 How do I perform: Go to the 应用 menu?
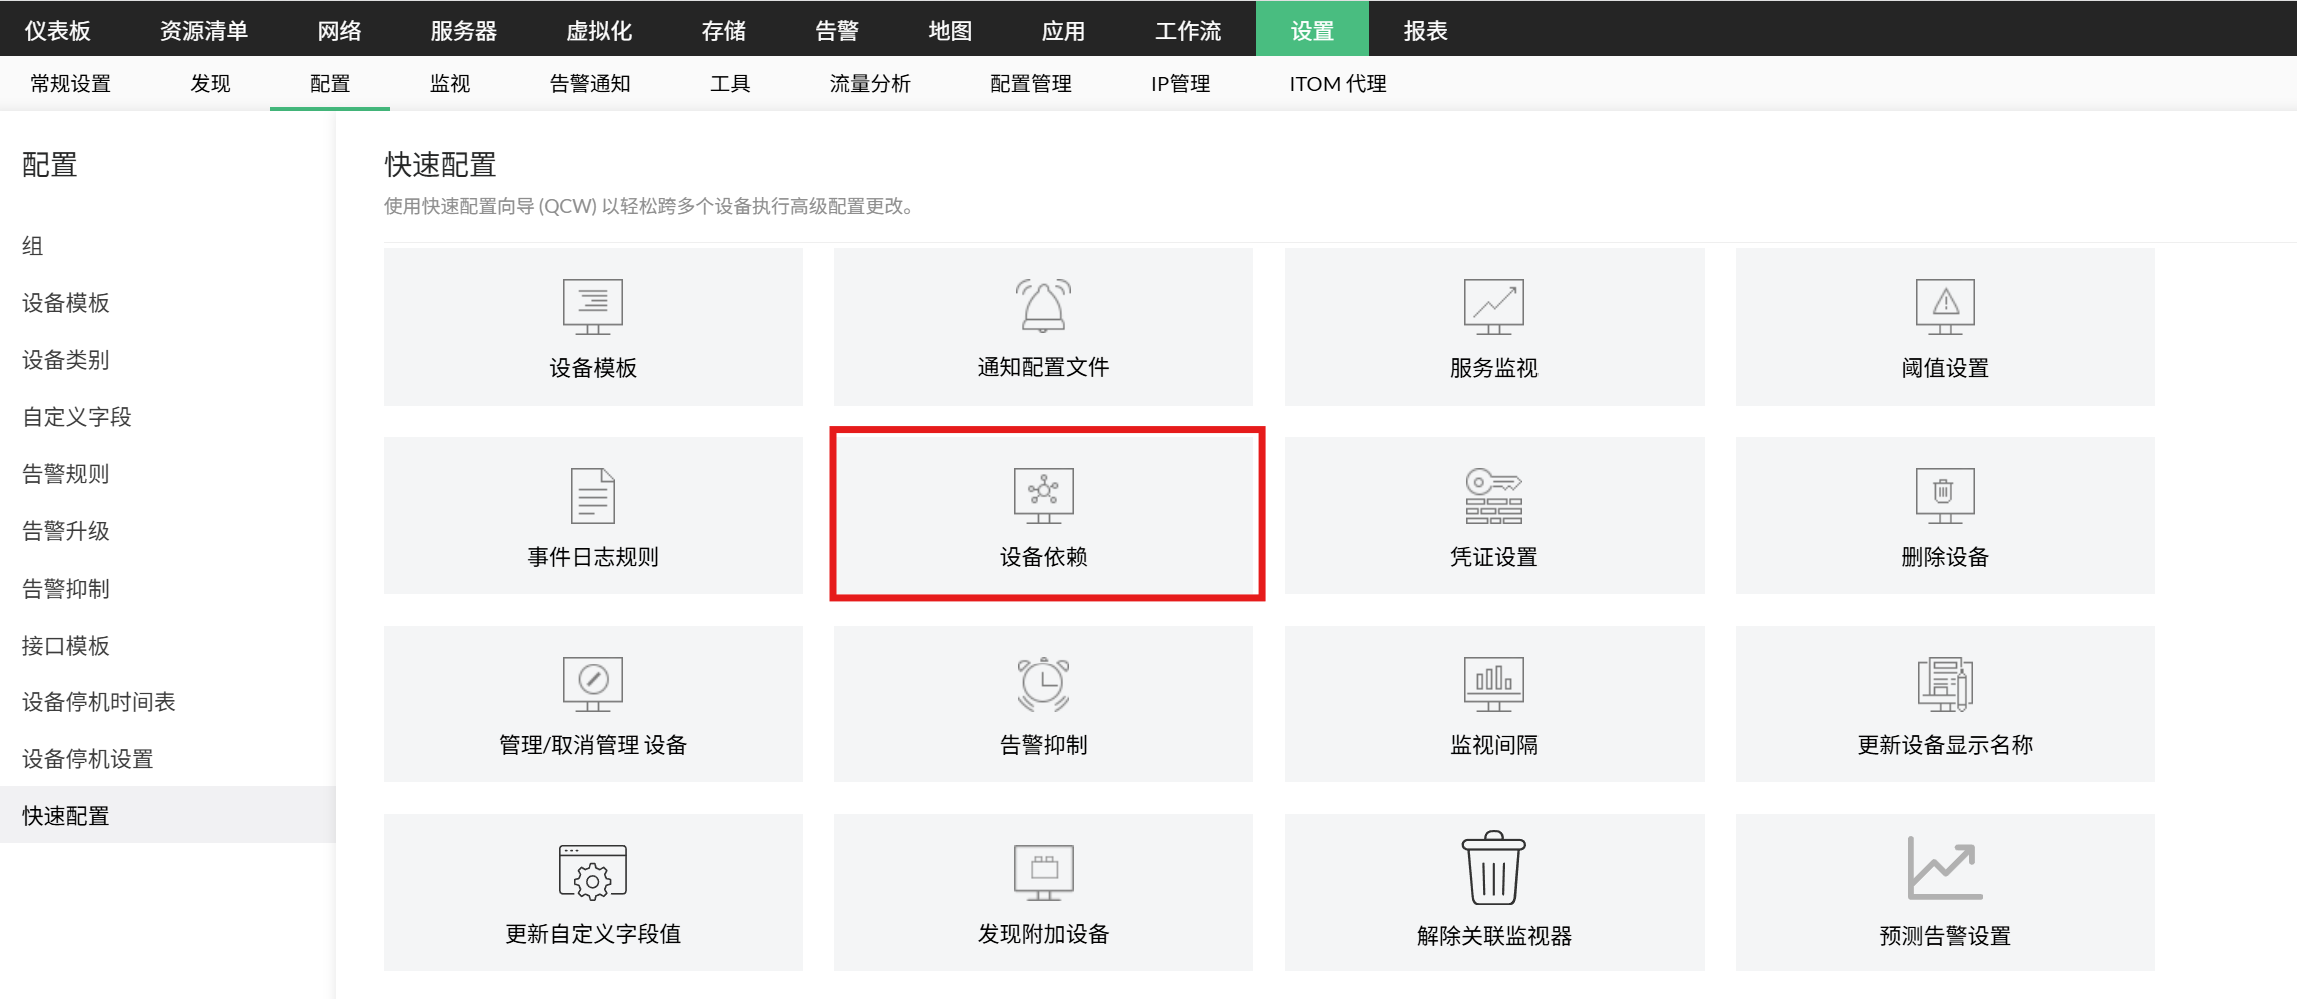[x=1063, y=30]
